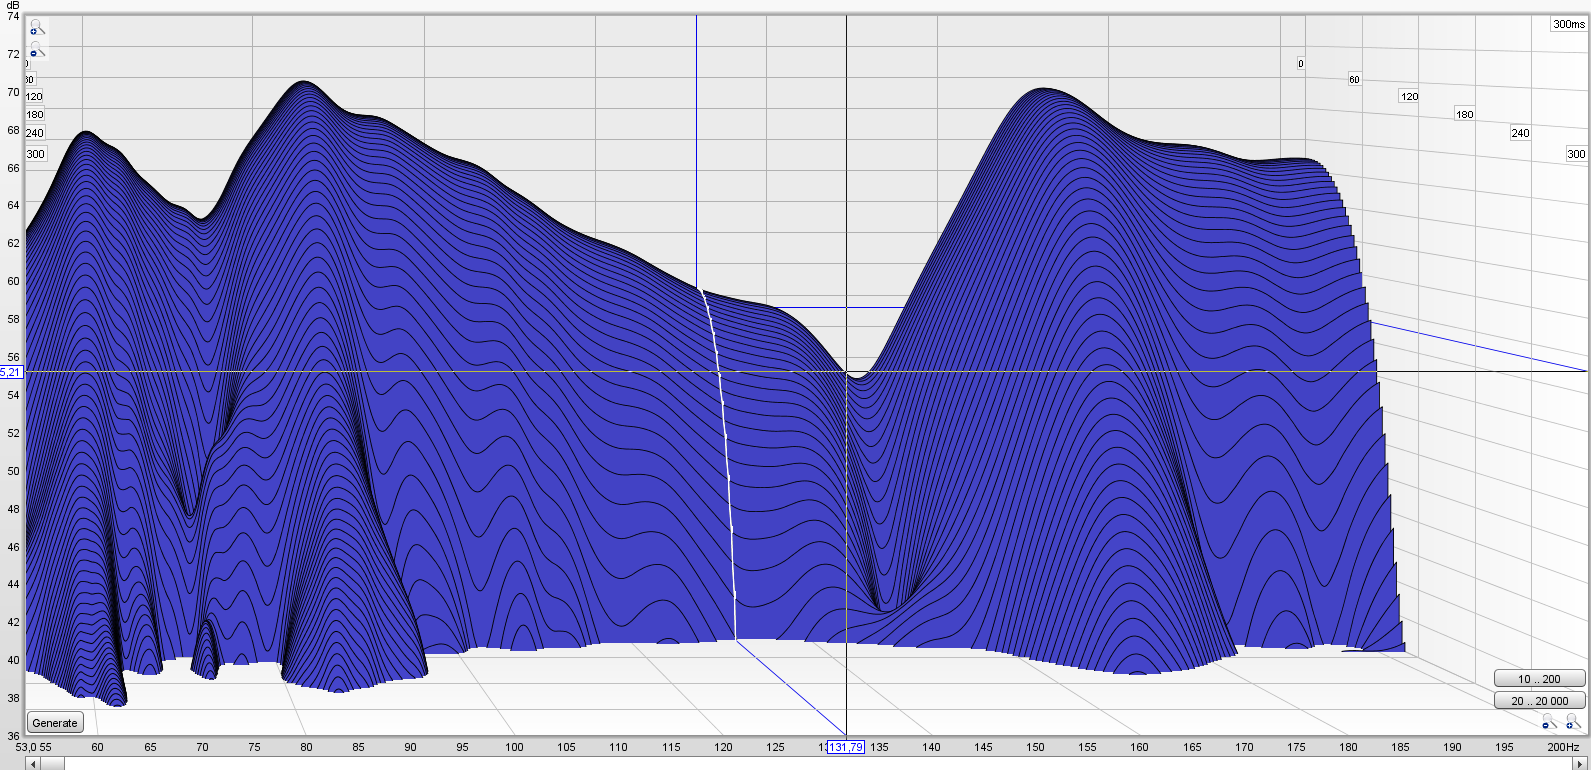Zoom in the horizontal frequency axis

click(1573, 722)
